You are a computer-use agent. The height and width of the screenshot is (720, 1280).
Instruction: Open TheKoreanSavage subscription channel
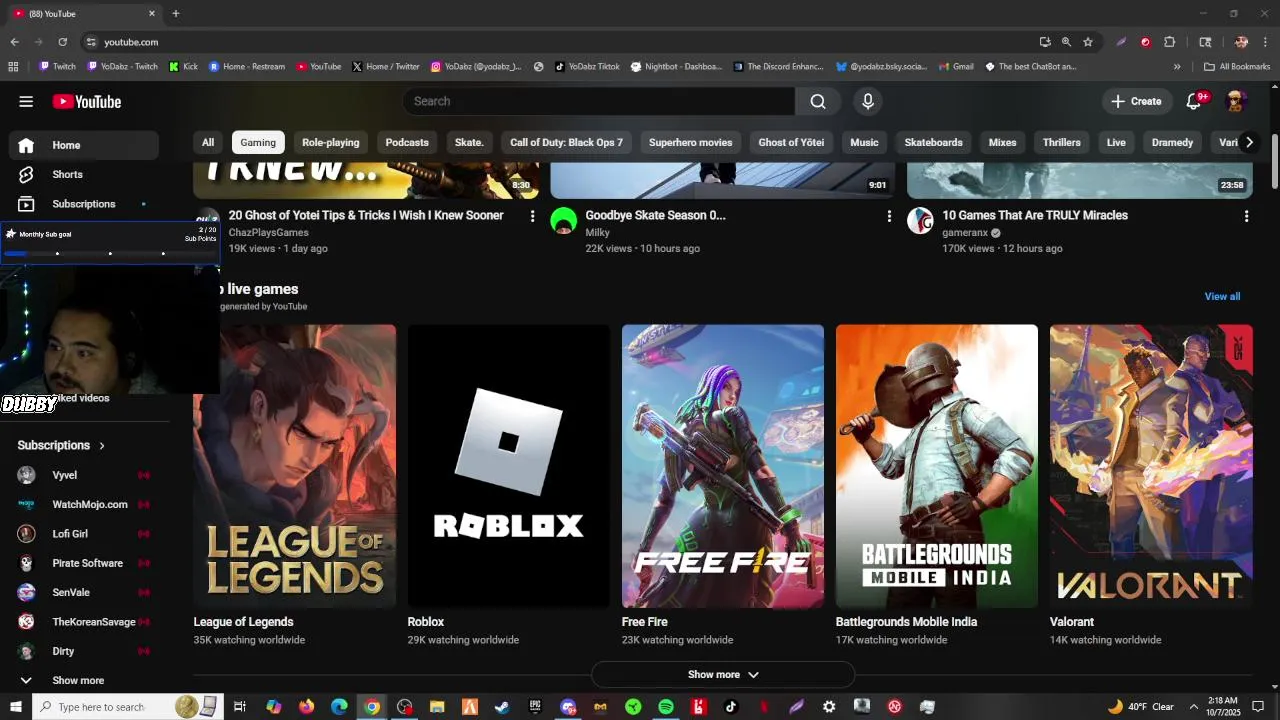click(x=84, y=622)
